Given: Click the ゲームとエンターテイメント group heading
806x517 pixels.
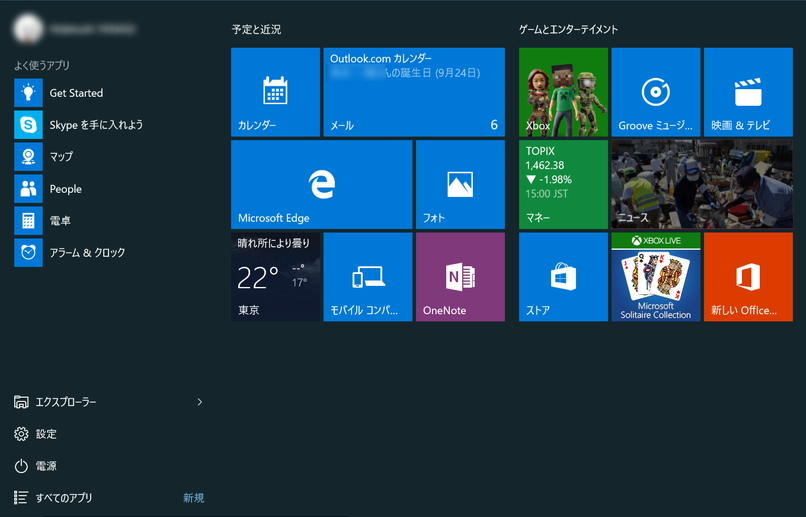Looking at the screenshot, I should (569, 29).
